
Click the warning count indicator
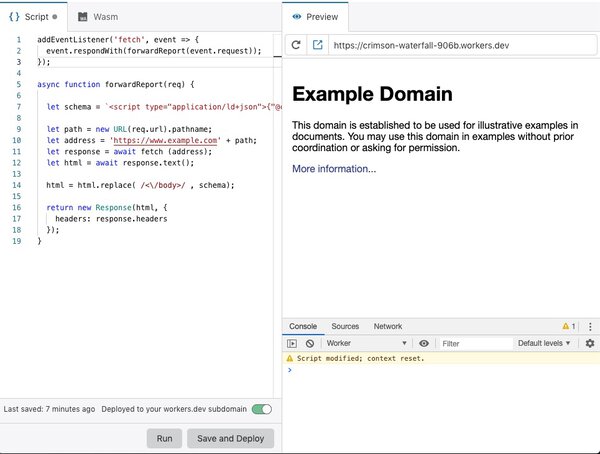tap(569, 327)
